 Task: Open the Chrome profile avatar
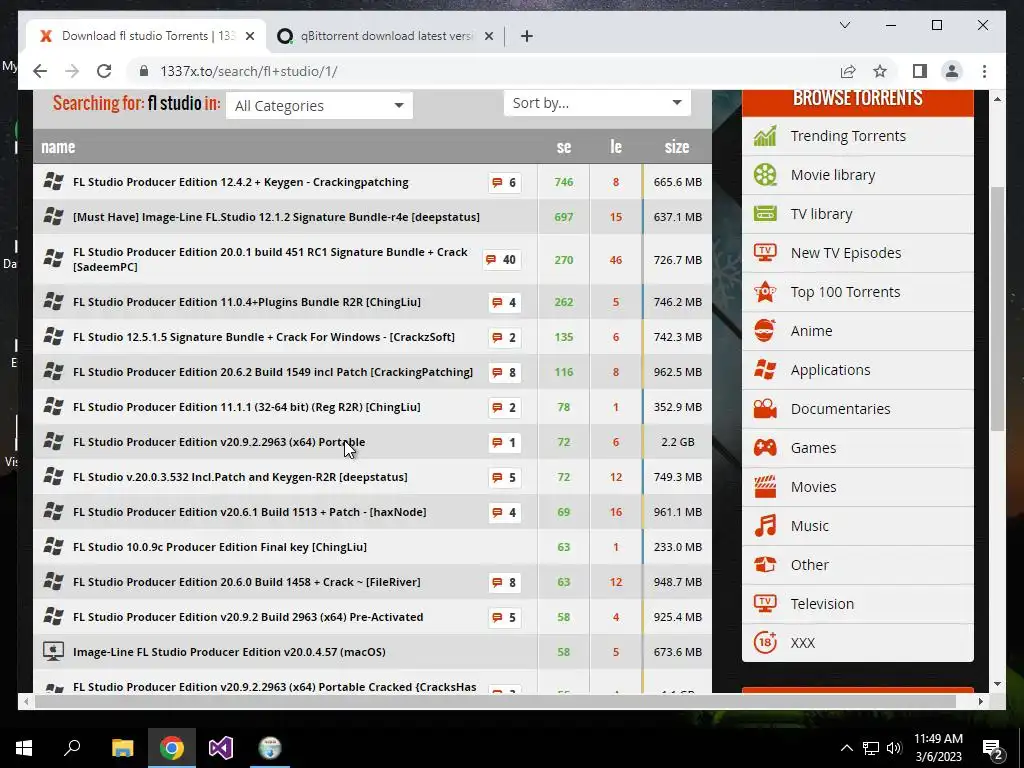click(x=952, y=71)
